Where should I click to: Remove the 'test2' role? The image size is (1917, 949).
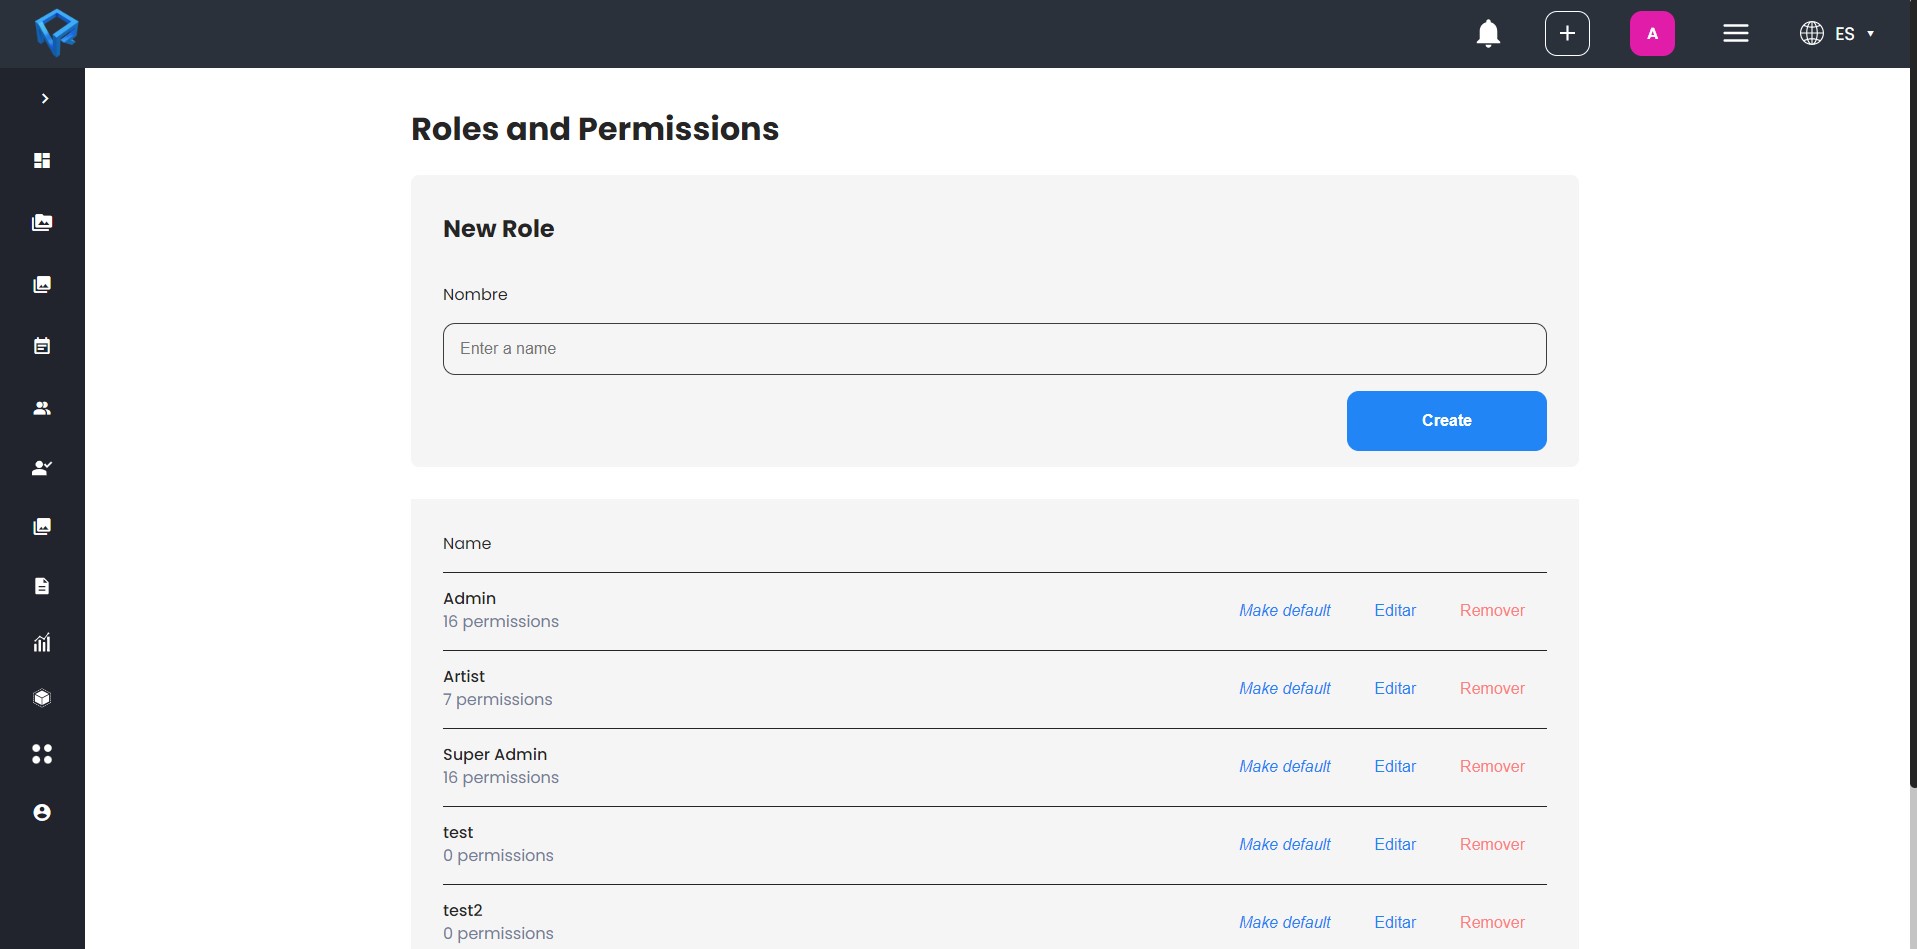1492,922
